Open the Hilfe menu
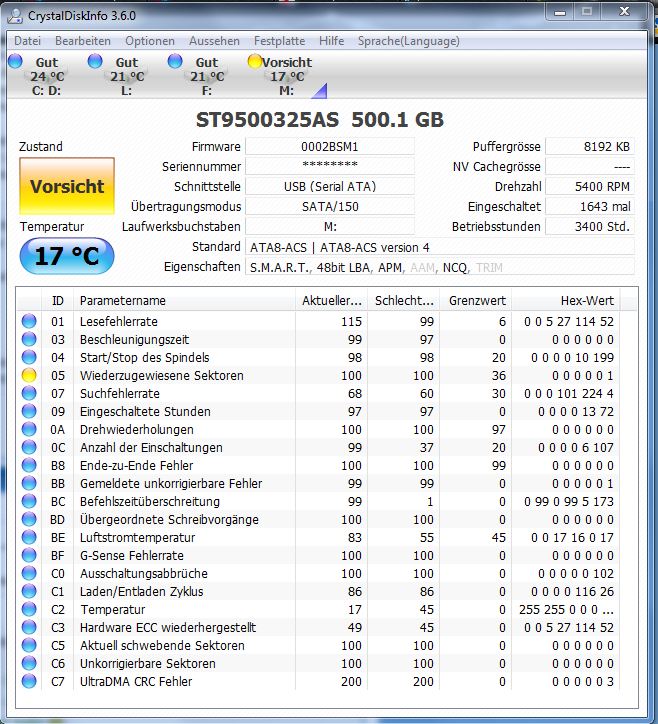Image resolution: width=658 pixels, height=724 pixels. pyautogui.click(x=332, y=41)
